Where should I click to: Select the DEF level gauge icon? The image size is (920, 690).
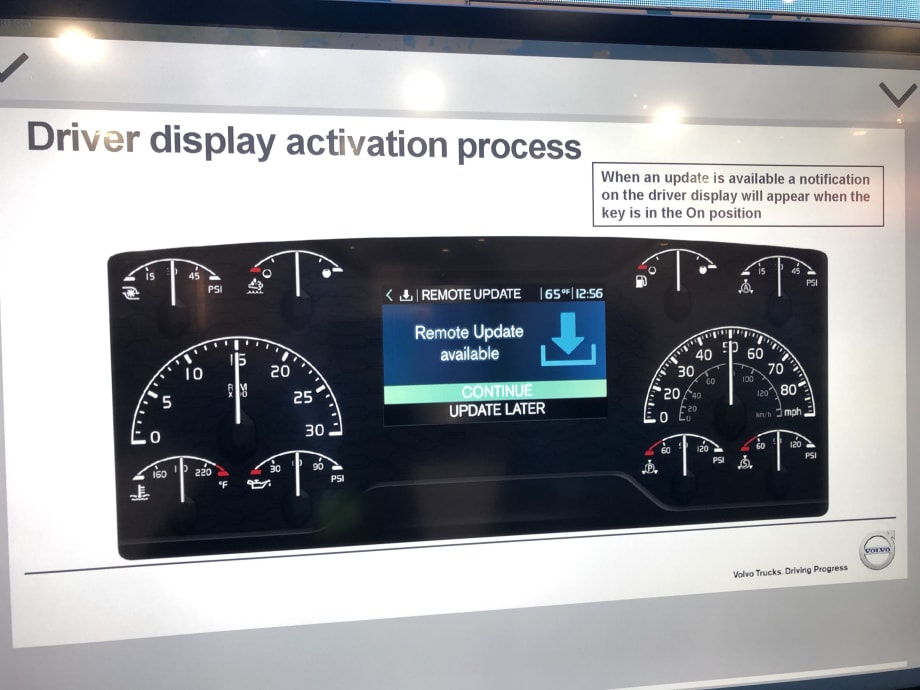coord(254,285)
